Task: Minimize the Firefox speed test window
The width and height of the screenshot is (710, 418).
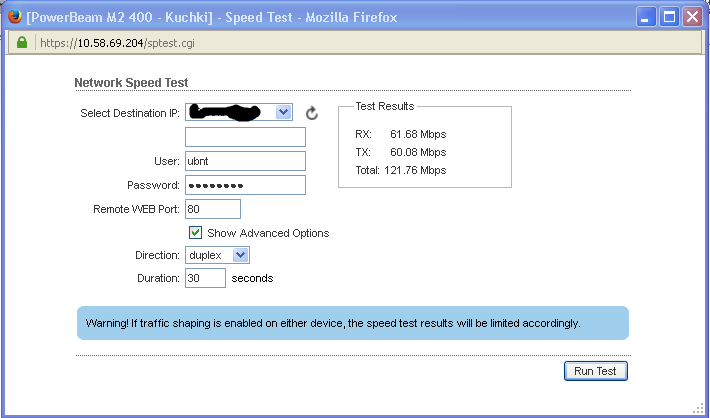Action: click(646, 17)
